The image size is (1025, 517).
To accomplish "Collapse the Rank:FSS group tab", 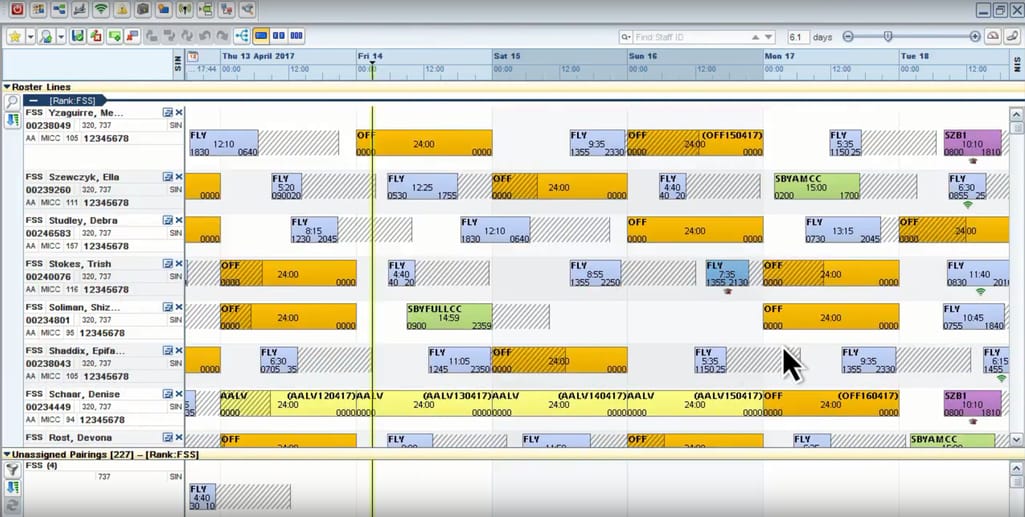I will tap(34, 101).
